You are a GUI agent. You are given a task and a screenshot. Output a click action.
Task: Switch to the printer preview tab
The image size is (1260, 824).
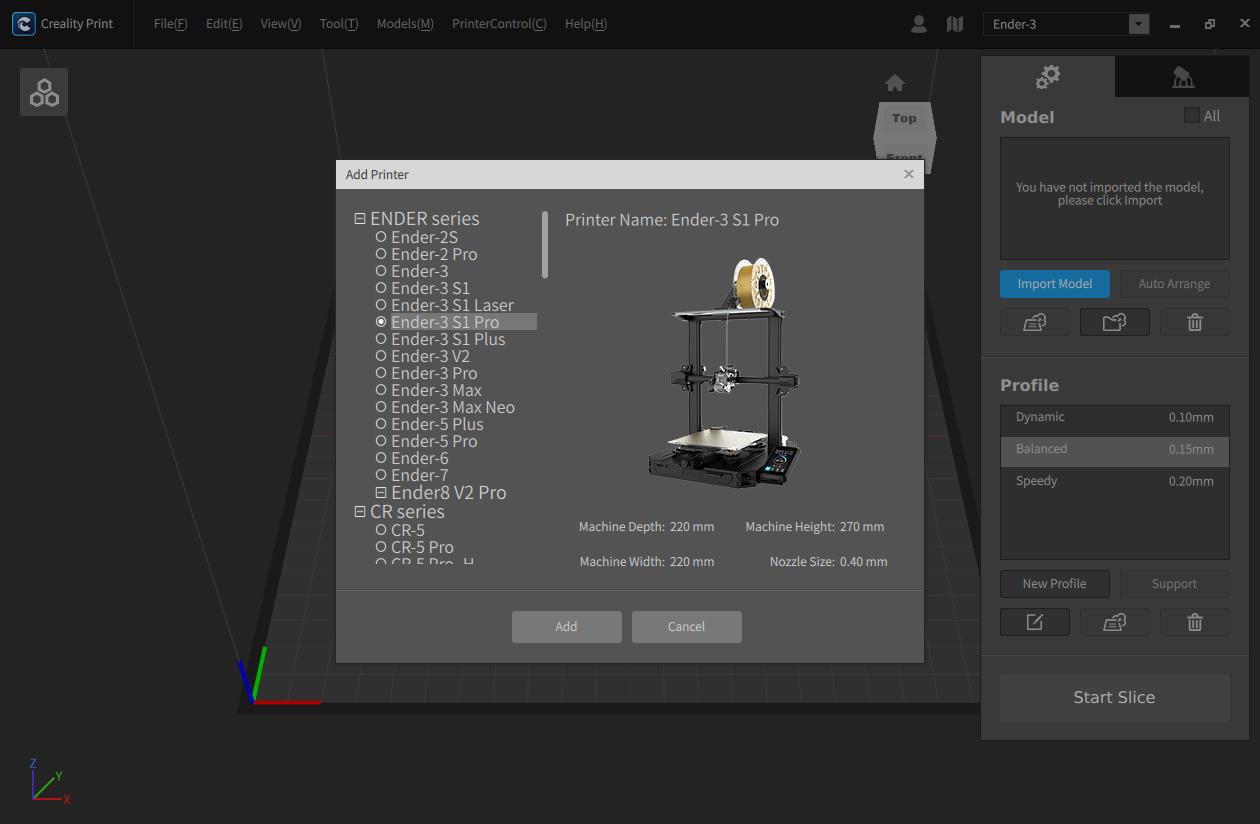pos(1182,76)
